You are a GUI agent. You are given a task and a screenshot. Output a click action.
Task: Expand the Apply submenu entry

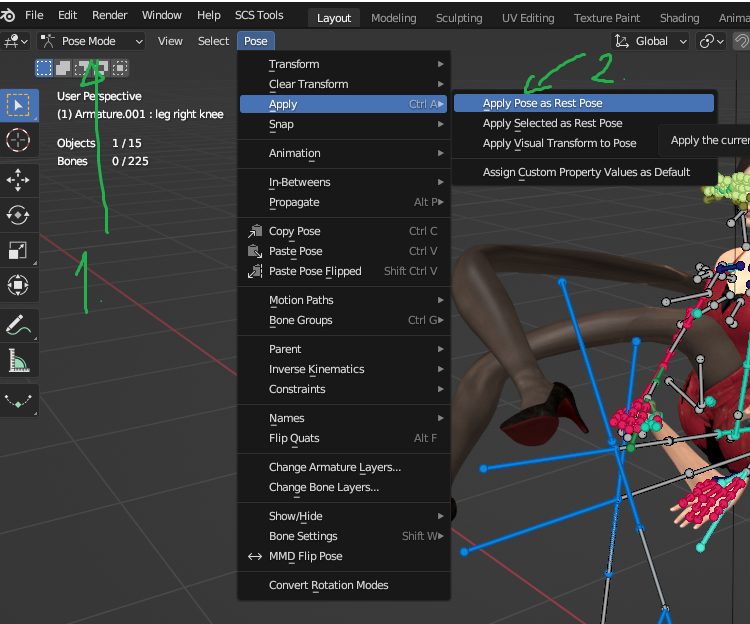click(343, 104)
